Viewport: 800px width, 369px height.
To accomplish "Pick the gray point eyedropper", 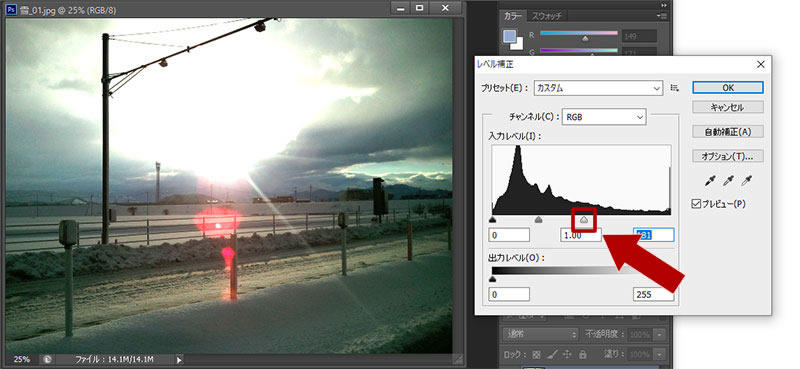I will coord(728,181).
